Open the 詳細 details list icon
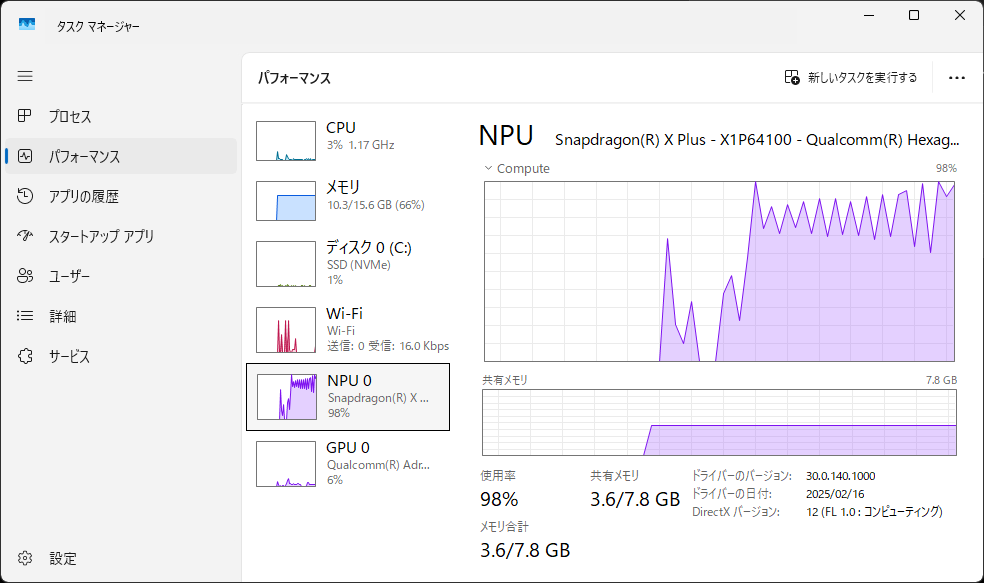Image resolution: width=984 pixels, height=583 pixels. pos(26,317)
